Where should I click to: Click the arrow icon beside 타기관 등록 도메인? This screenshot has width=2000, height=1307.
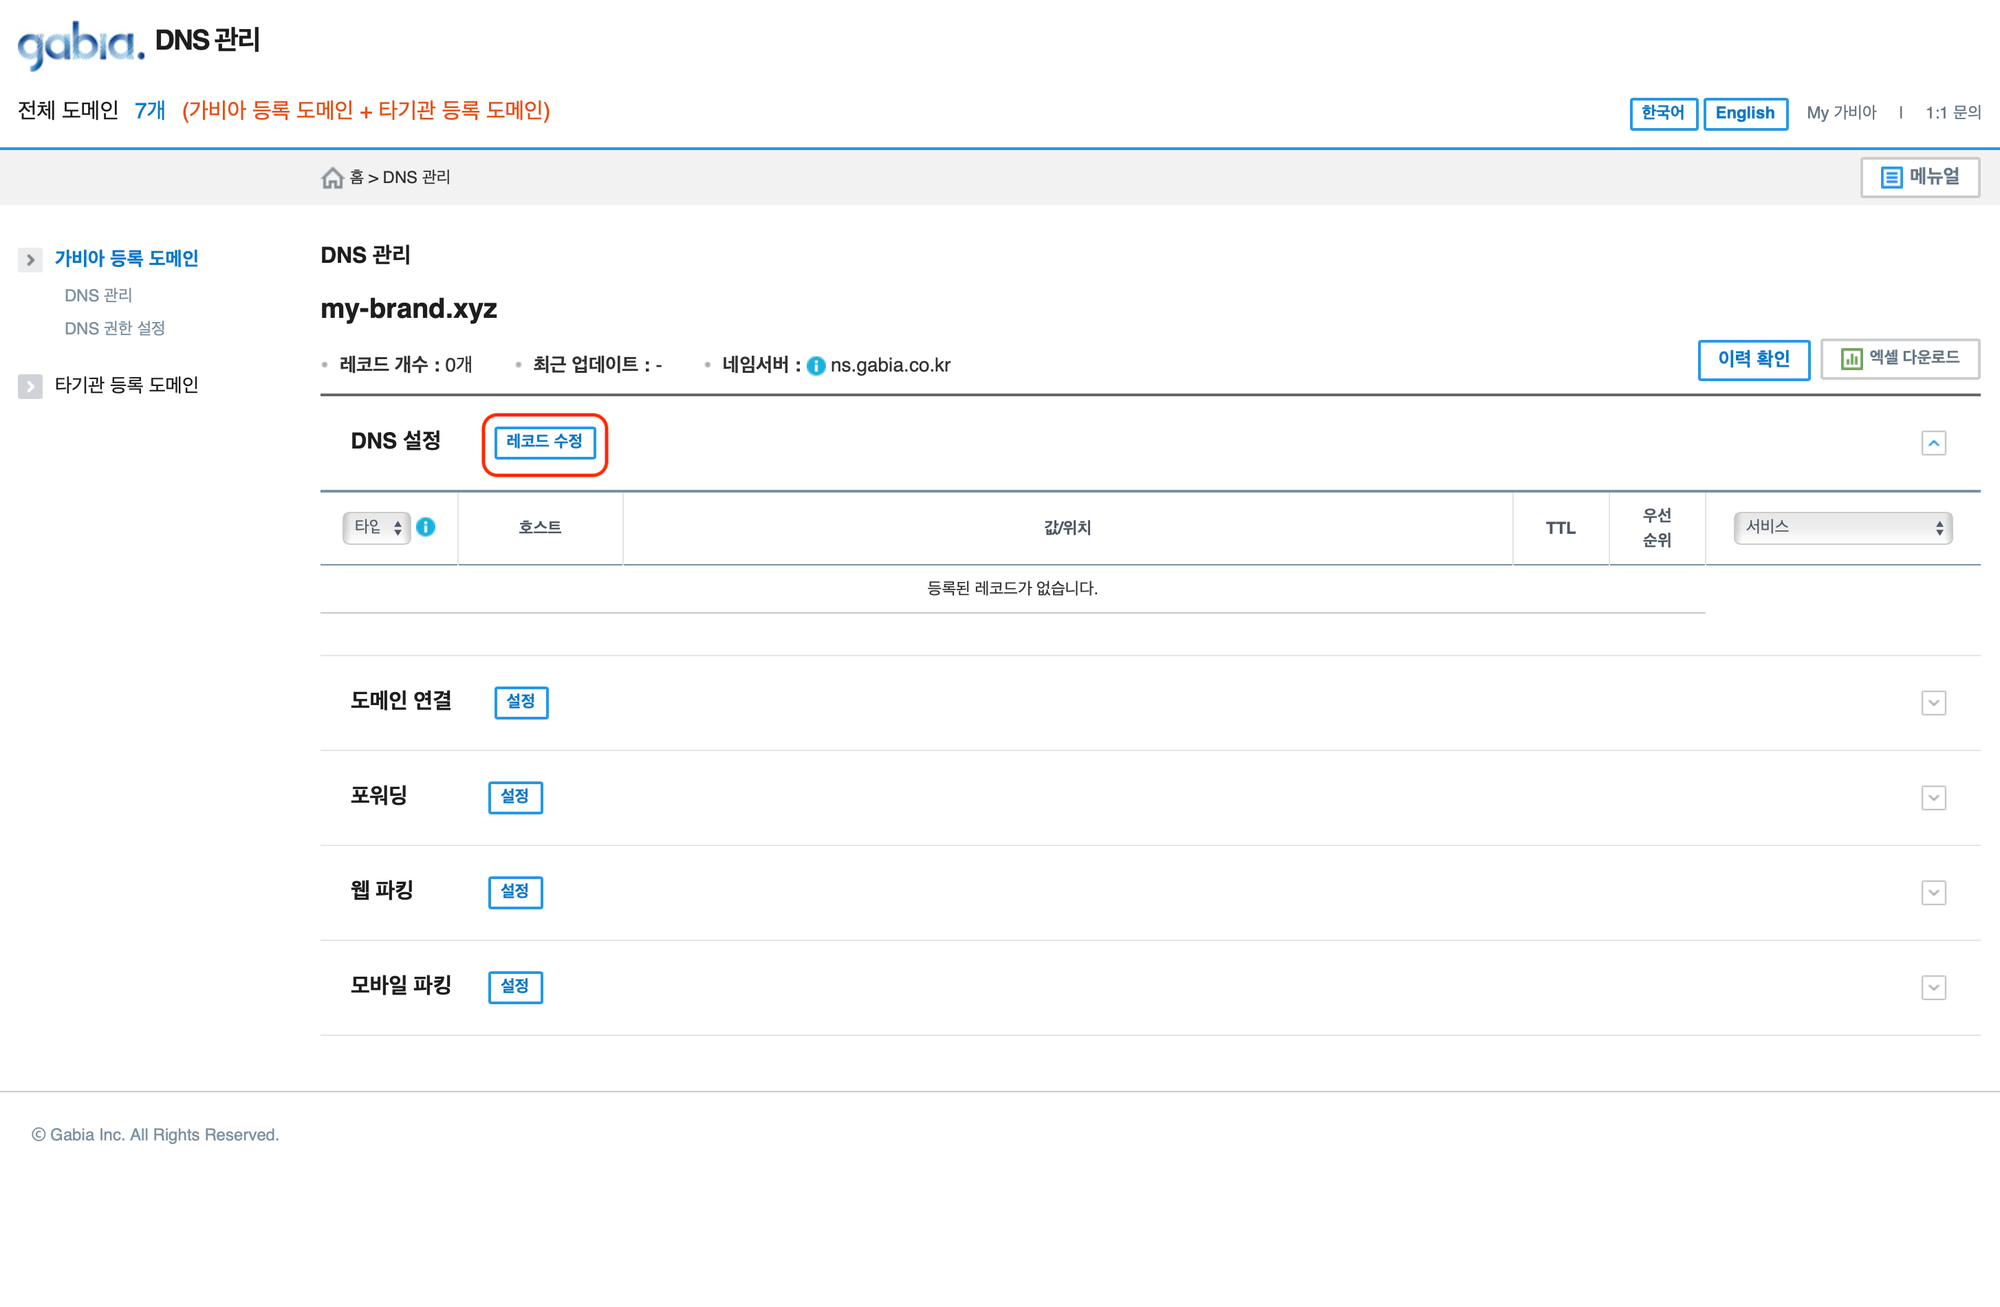coord(30,386)
